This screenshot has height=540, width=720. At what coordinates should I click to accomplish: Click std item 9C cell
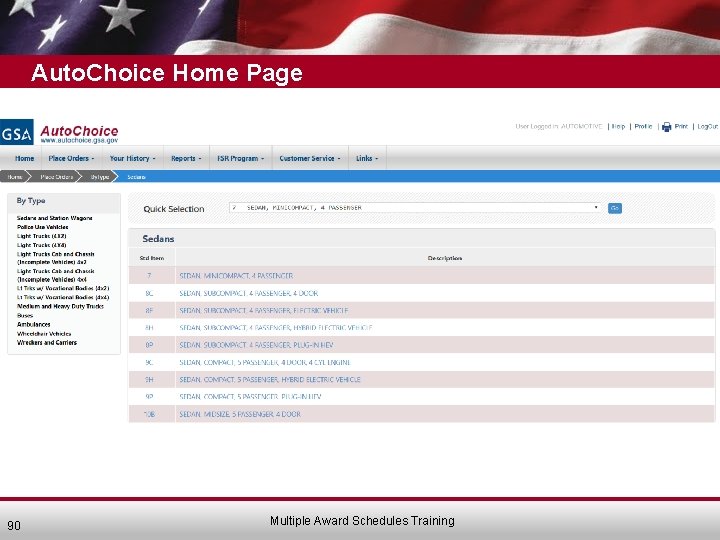[152, 362]
